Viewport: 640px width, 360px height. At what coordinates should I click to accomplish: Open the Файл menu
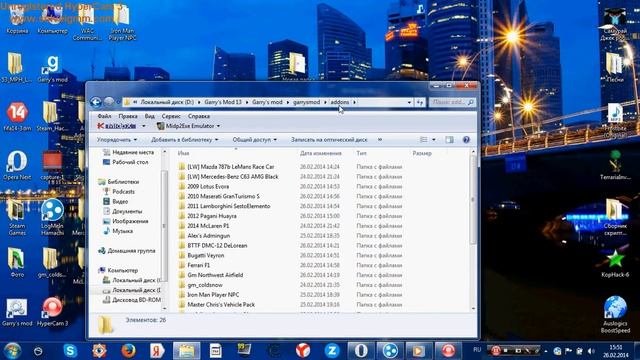[104, 116]
